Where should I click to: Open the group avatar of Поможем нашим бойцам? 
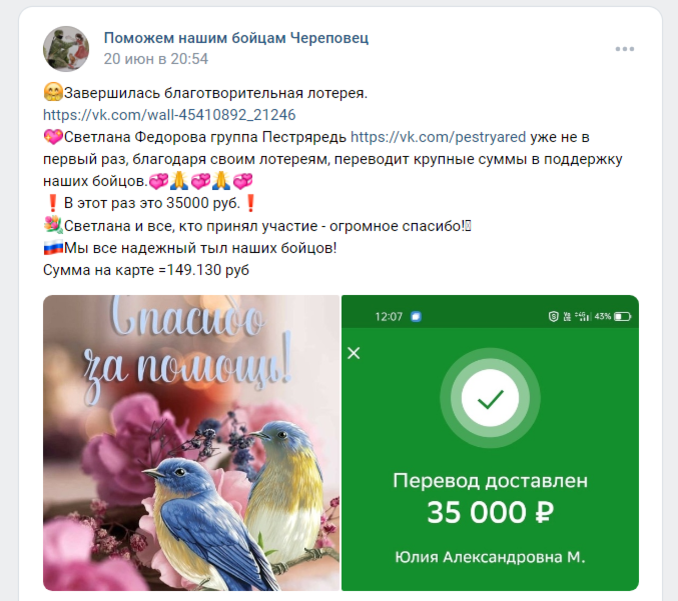pyautogui.click(x=66, y=48)
